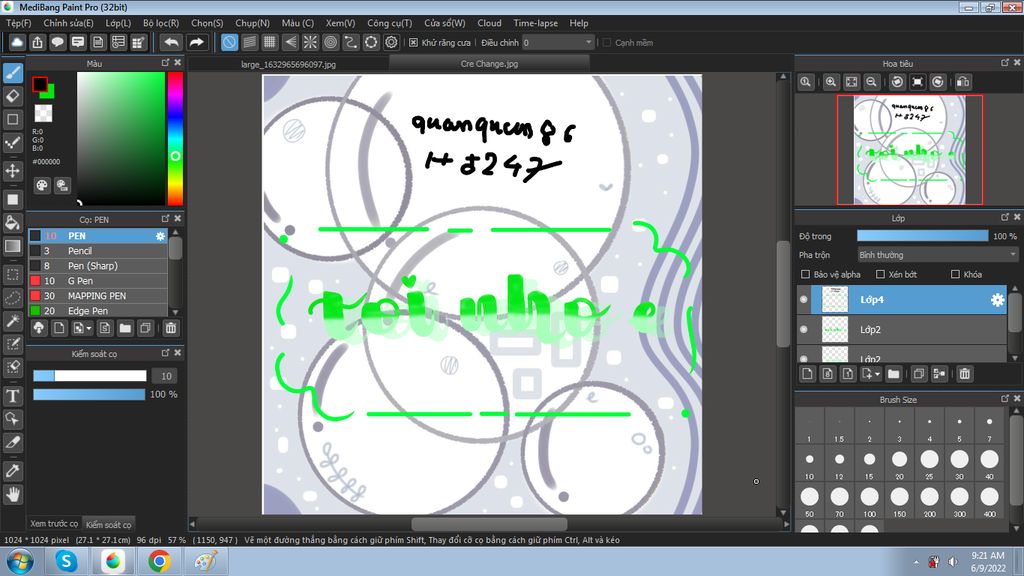Open the Bộ lọc(R) menu

(161, 23)
